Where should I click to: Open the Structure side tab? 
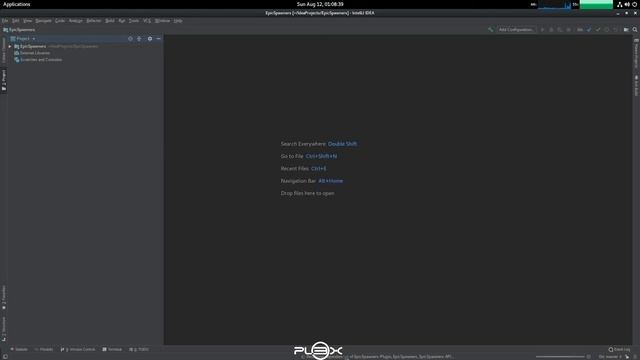tap(4, 329)
